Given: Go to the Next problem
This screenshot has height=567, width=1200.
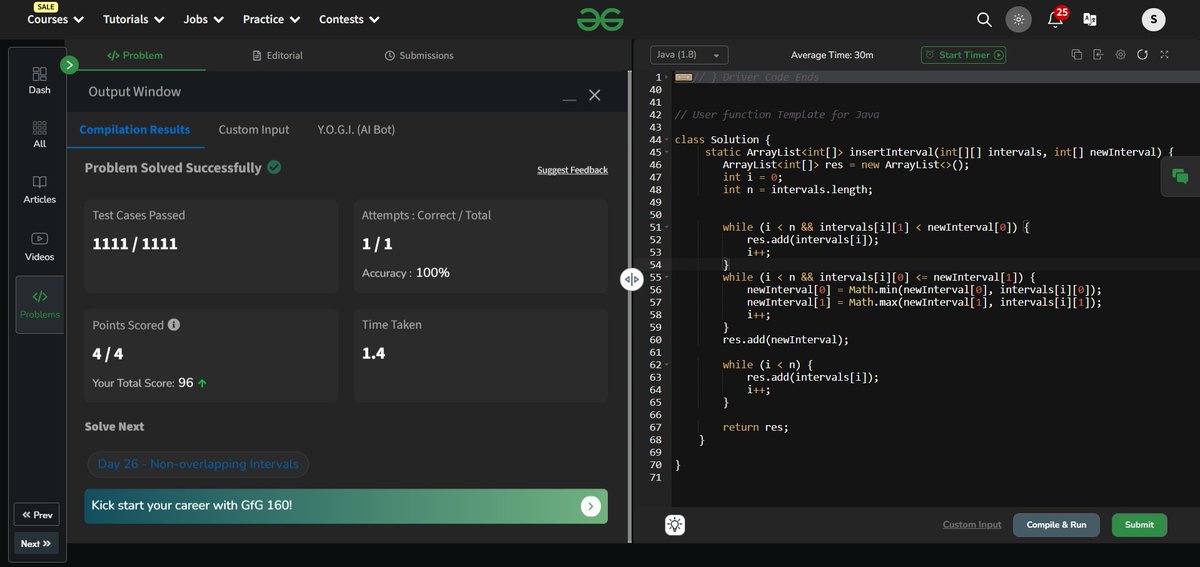Looking at the screenshot, I should click(x=36, y=543).
